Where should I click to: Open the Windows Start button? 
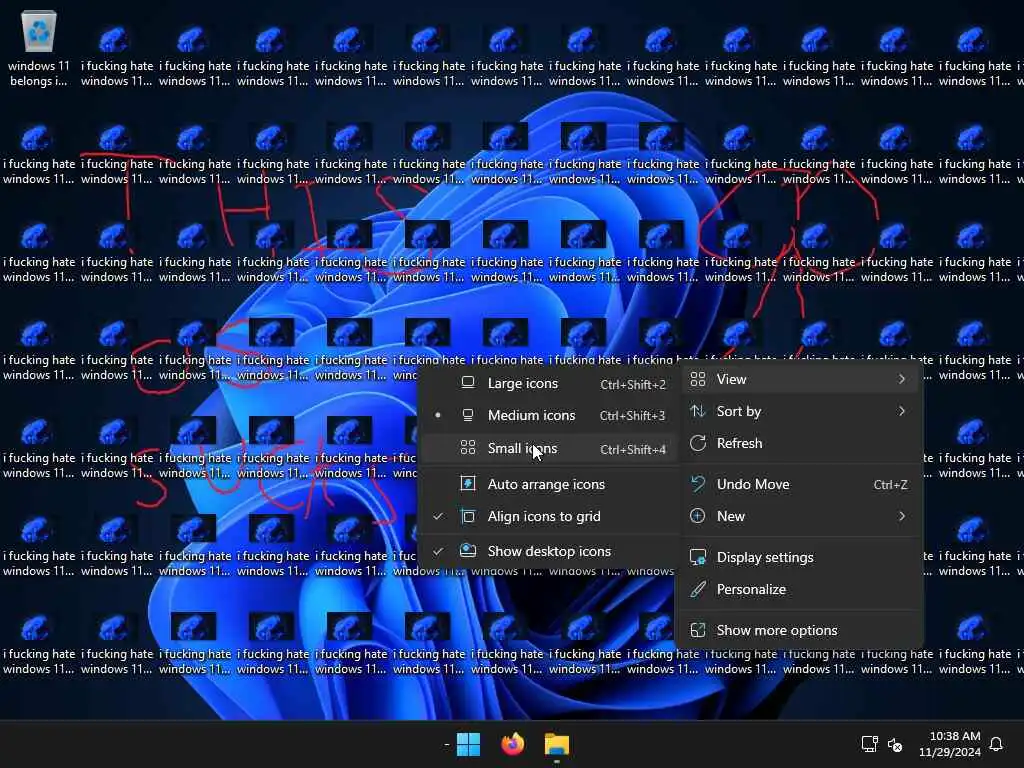pos(468,744)
